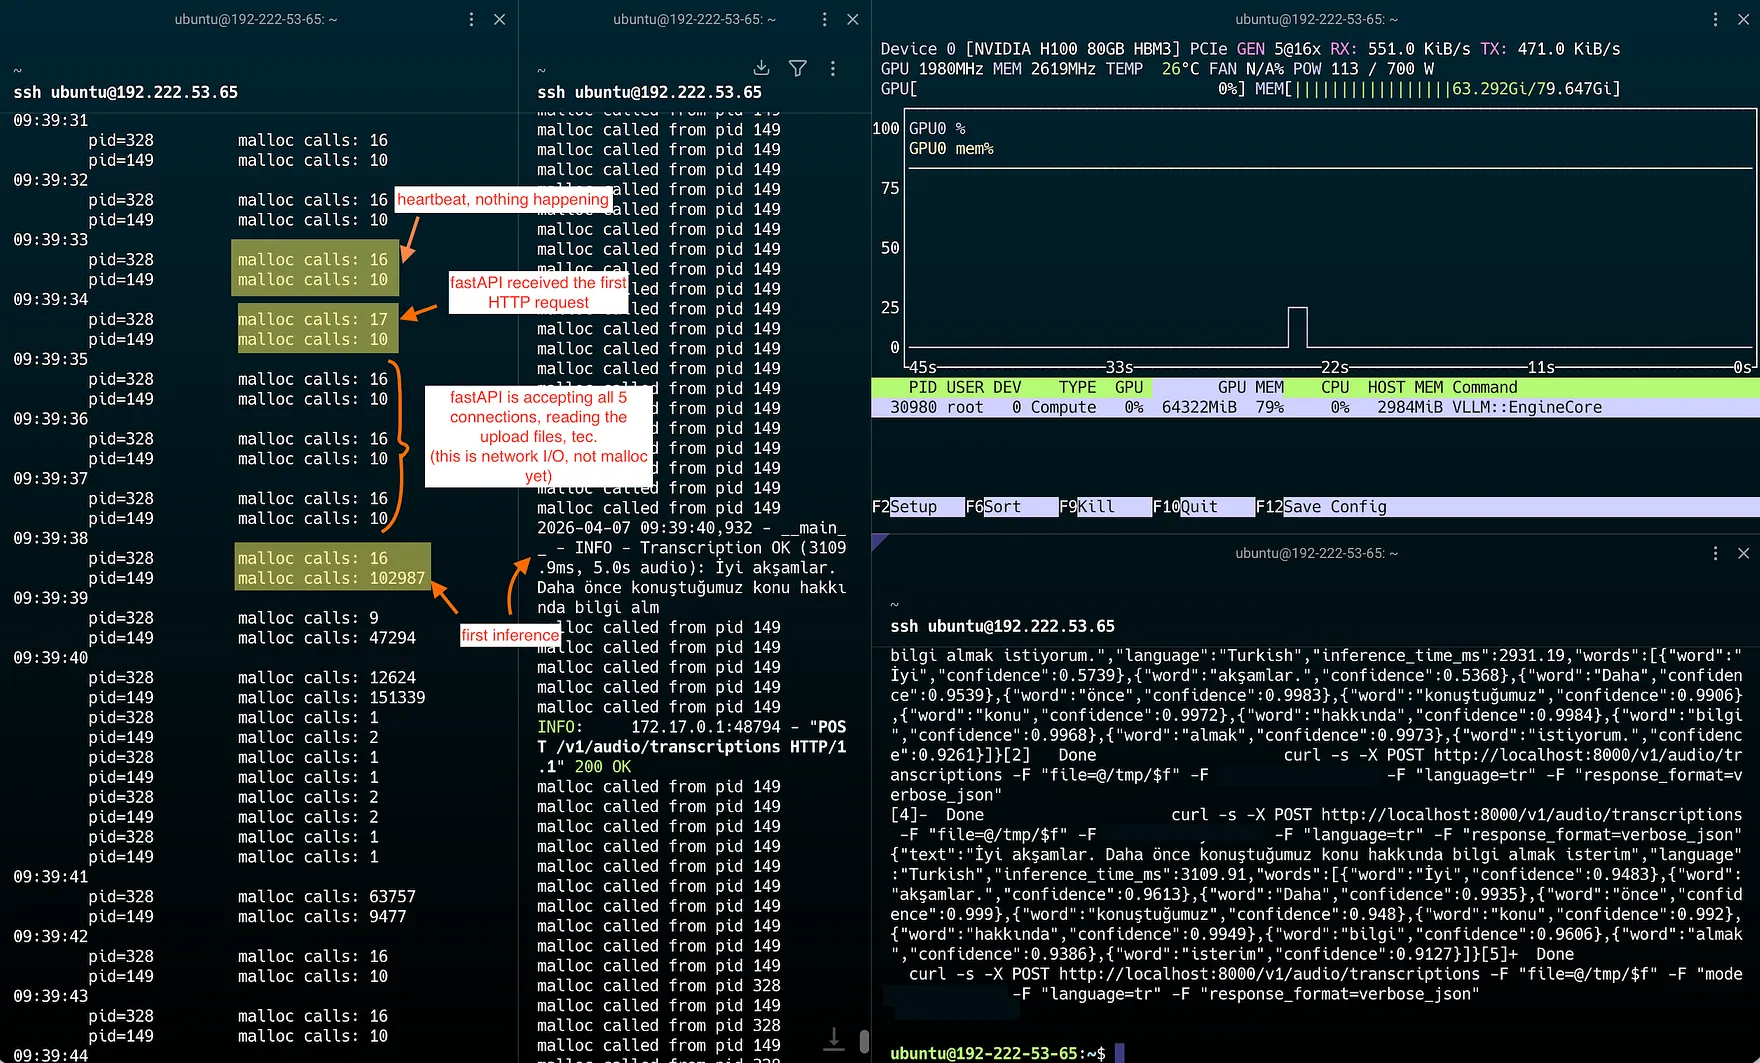The height and width of the screenshot is (1063, 1760).
Task: Focus the leftmost pane title ubuntu@192-222-53-65
Action: (256, 19)
